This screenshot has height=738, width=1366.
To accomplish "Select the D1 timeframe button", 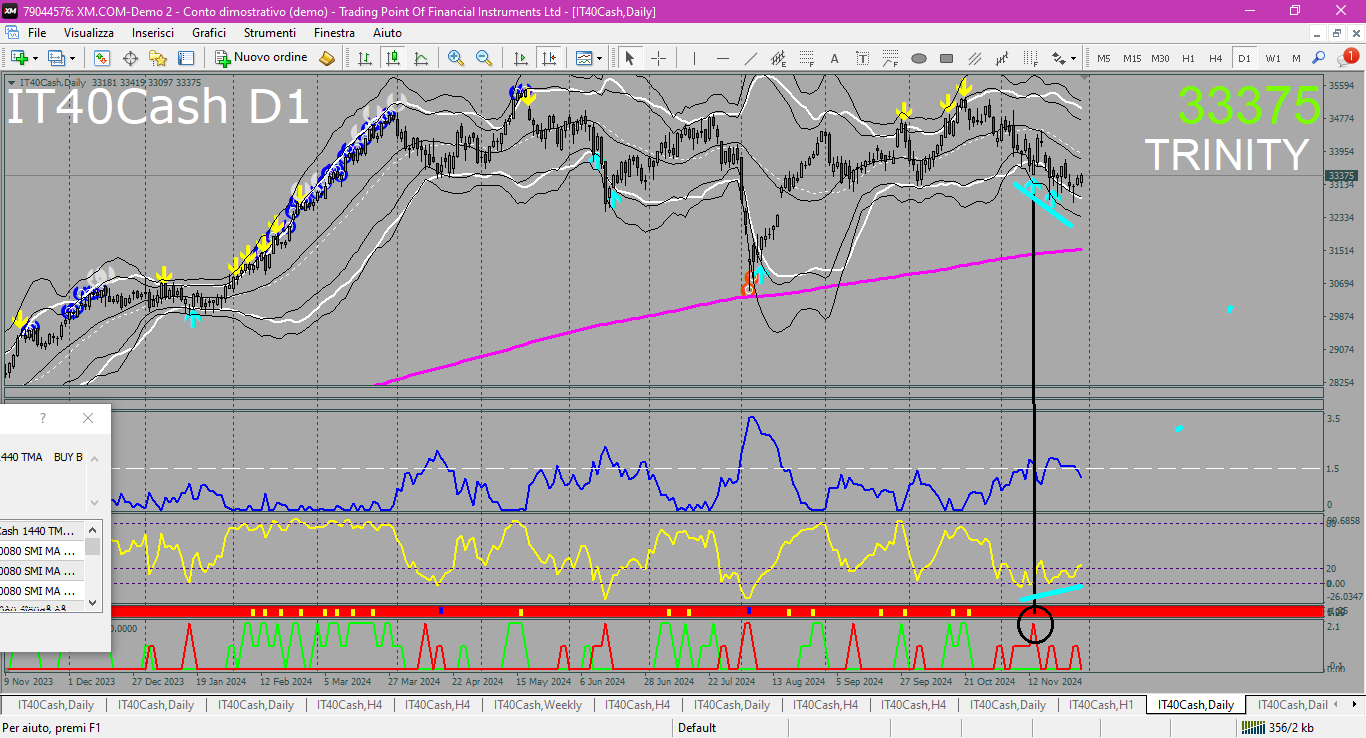I will pyautogui.click(x=1244, y=58).
